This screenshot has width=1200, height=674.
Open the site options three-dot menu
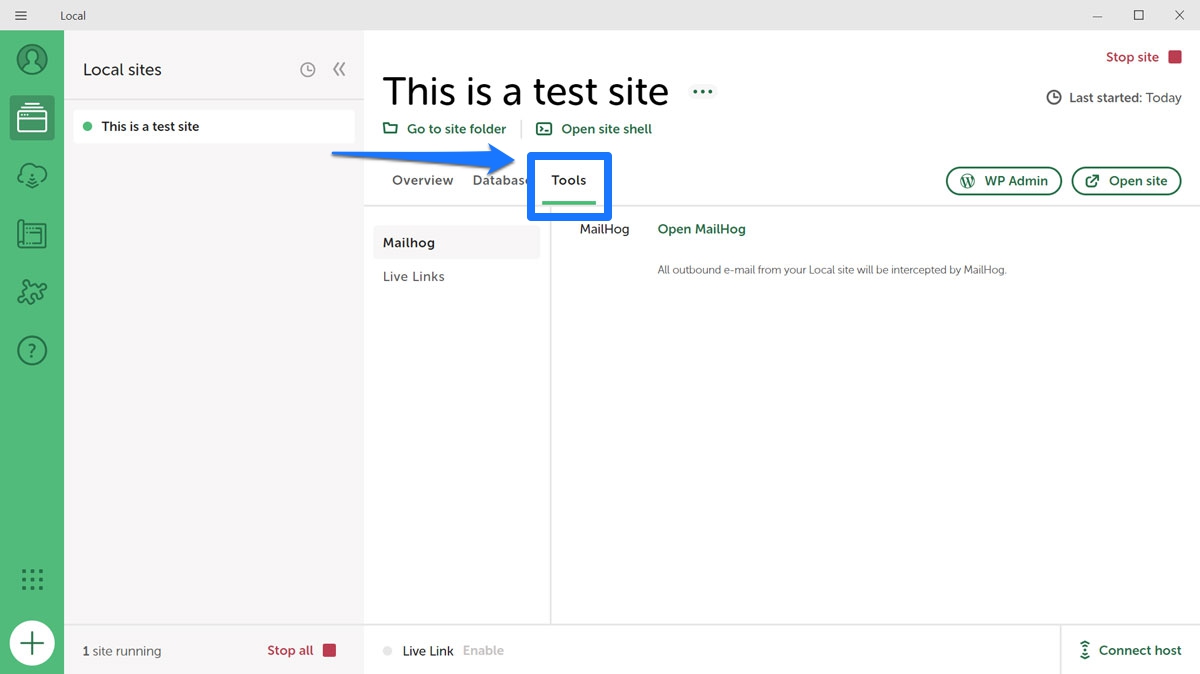[703, 92]
